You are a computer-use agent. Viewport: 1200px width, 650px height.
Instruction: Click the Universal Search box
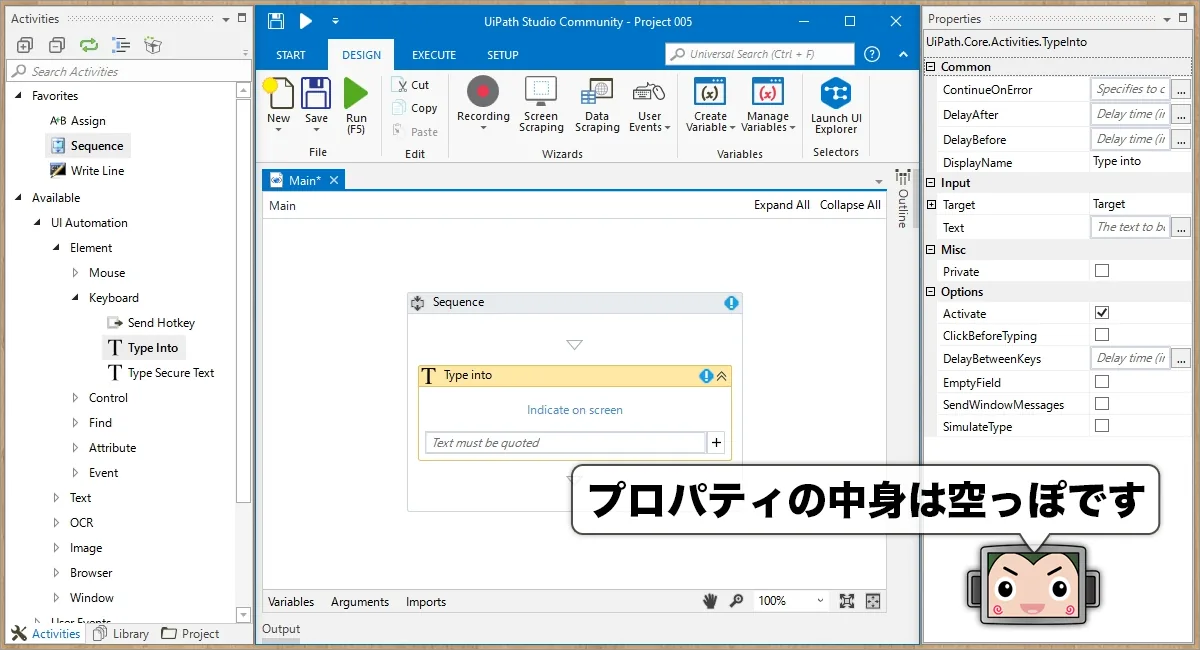(x=760, y=54)
